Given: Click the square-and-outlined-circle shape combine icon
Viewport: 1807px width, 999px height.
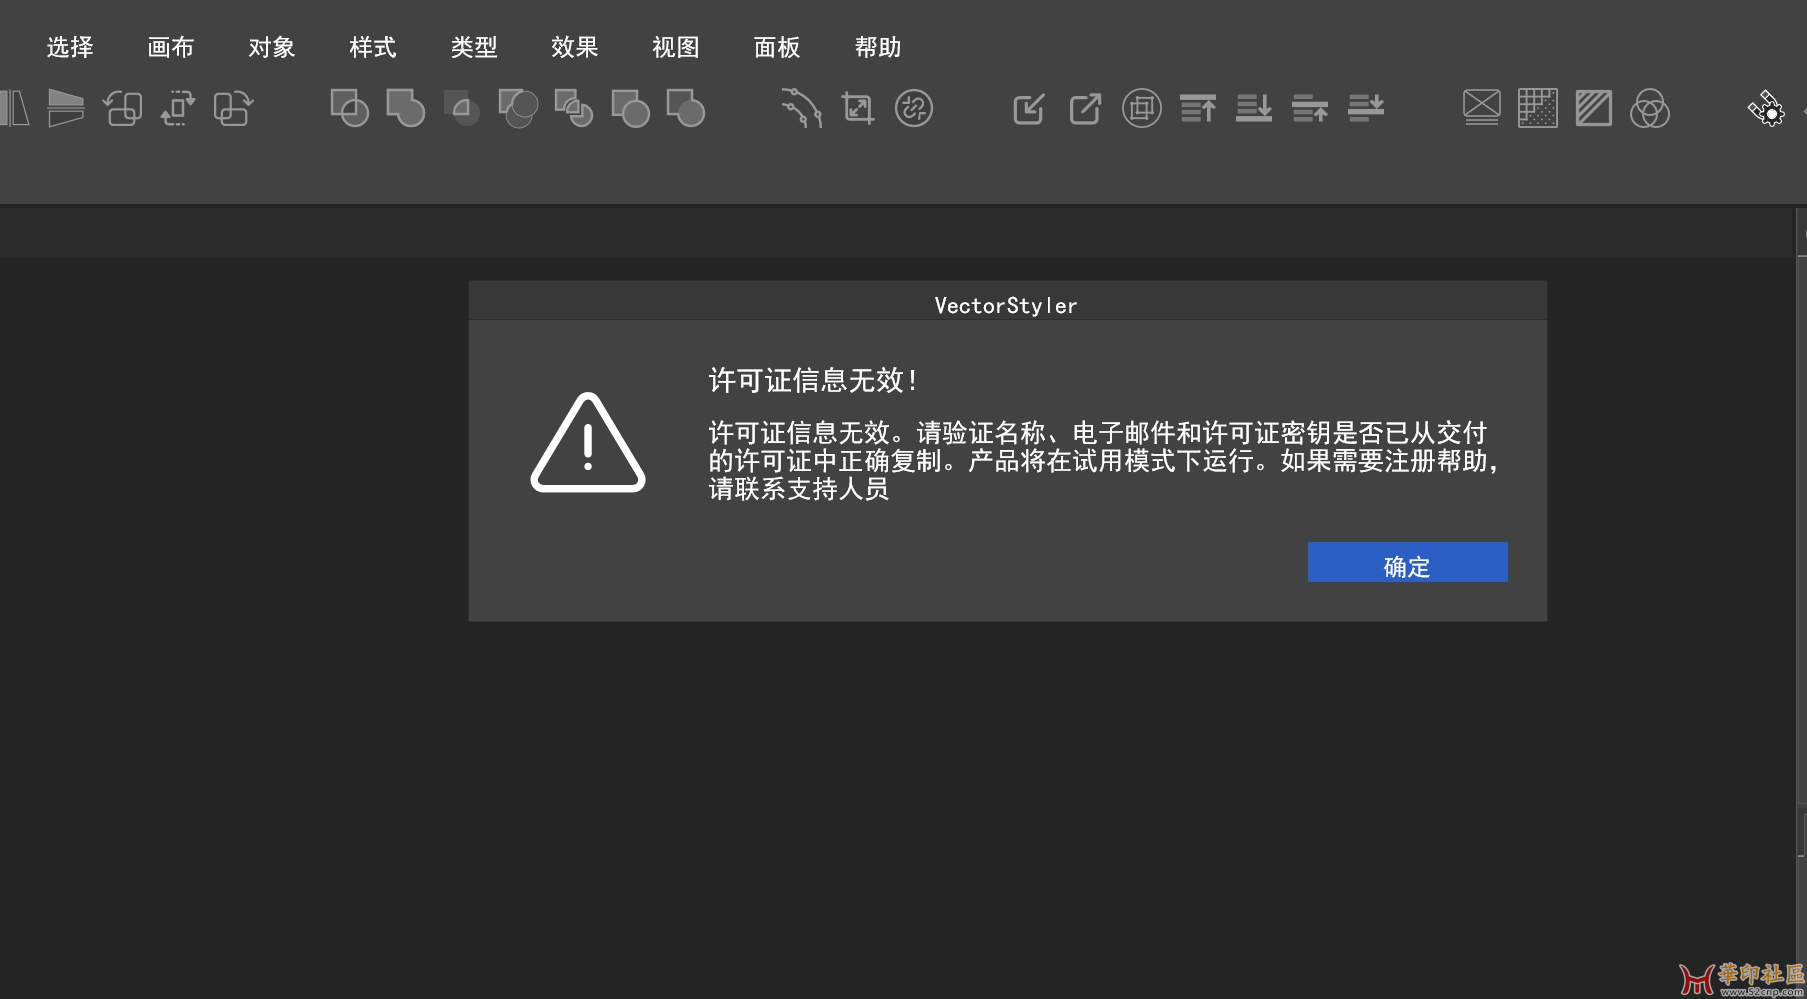Looking at the screenshot, I should pyautogui.click(x=350, y=108).
